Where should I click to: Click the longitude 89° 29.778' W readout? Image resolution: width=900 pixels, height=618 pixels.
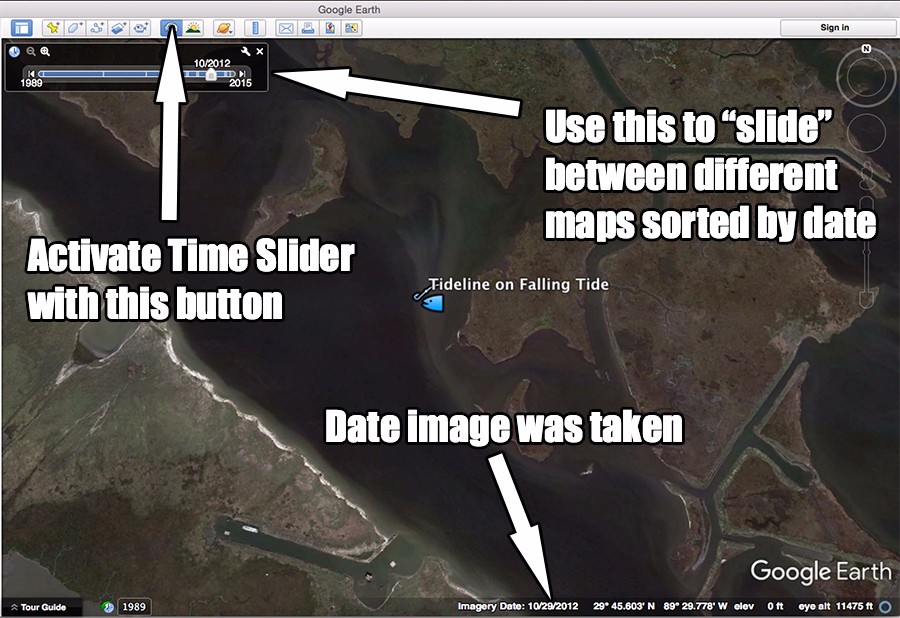tap(695, 606)
